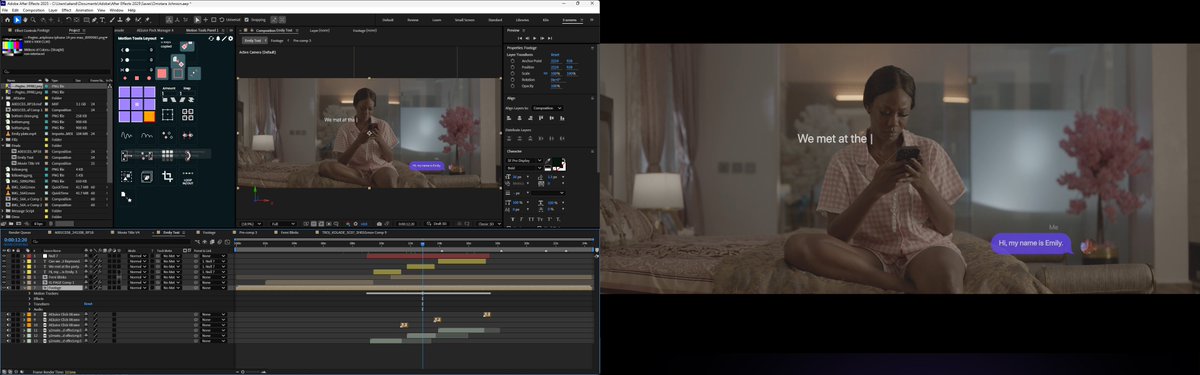The image size is (1200, 375).
Task: Open the Composition menu
Action: (x=33, y=10)
